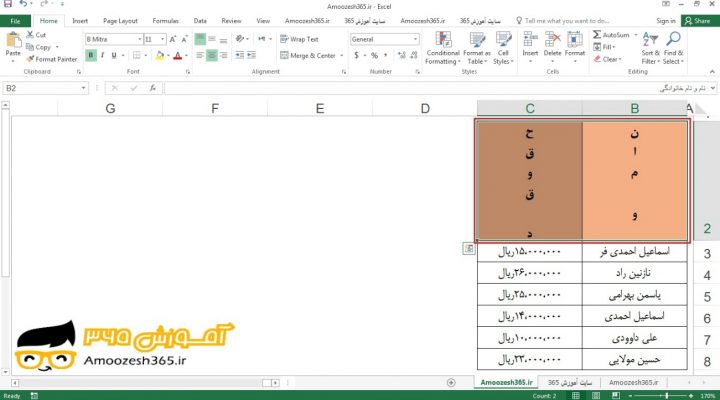The image size is (720, 400).
Task: Open the font name dropdown
Action: (140, 39)
